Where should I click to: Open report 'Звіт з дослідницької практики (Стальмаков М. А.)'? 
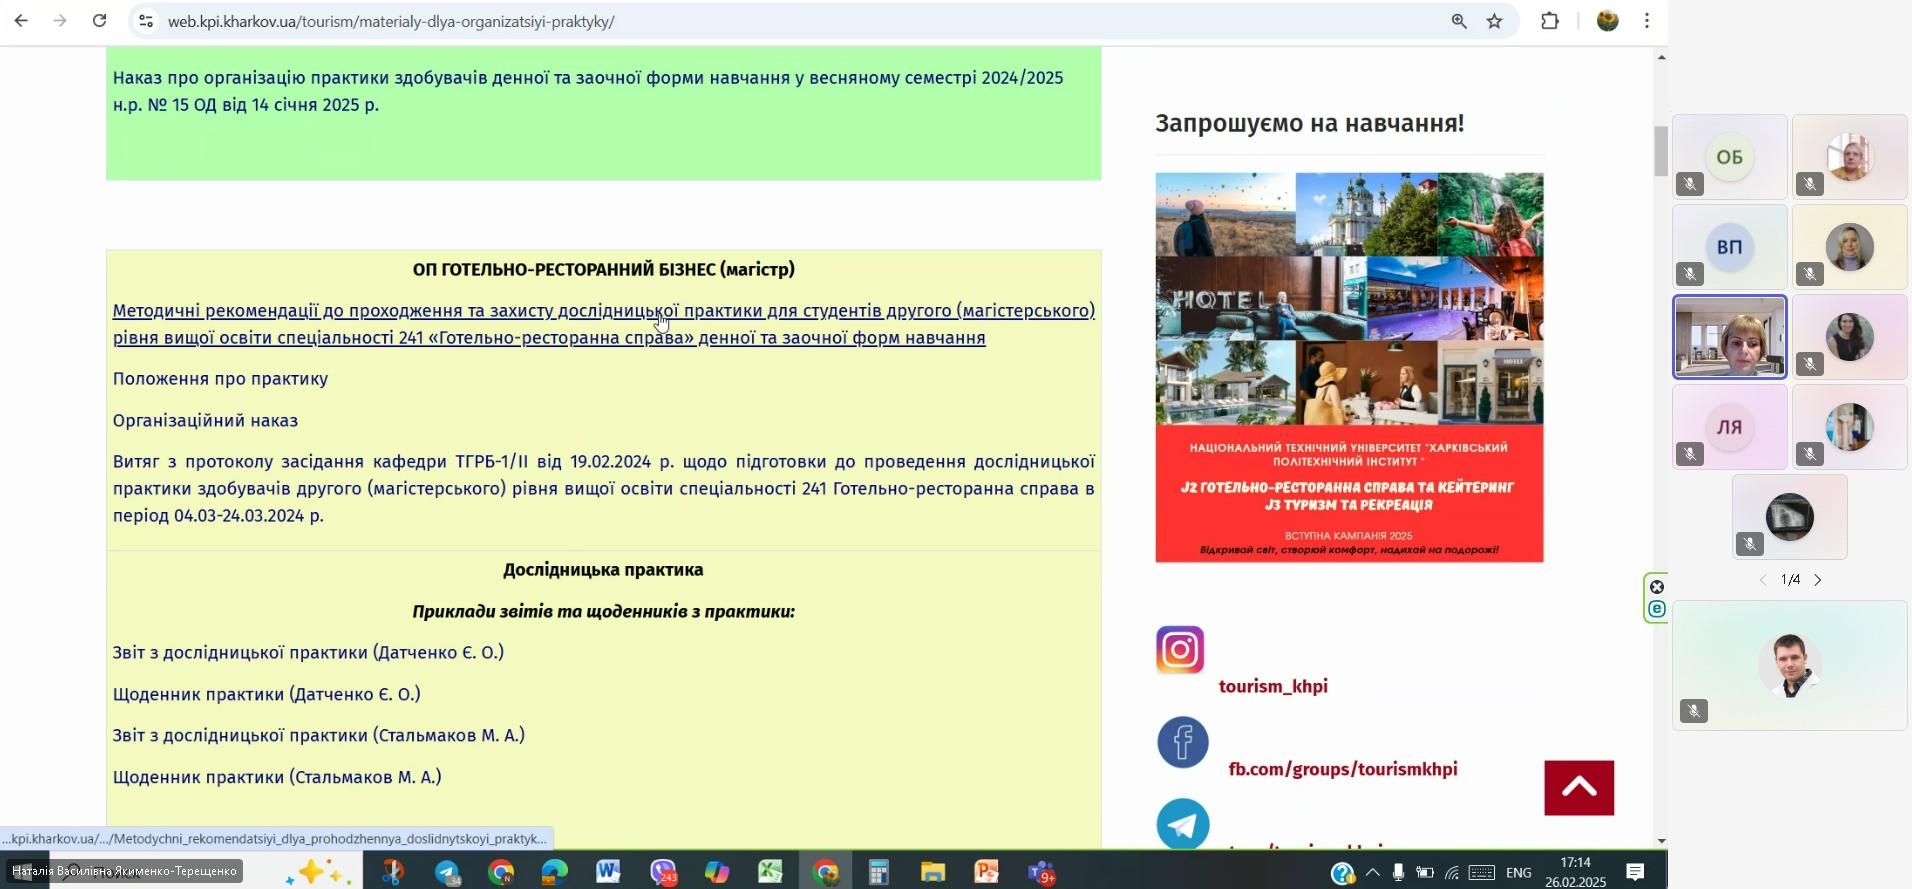pyautogui.click(x=318, y=736)
